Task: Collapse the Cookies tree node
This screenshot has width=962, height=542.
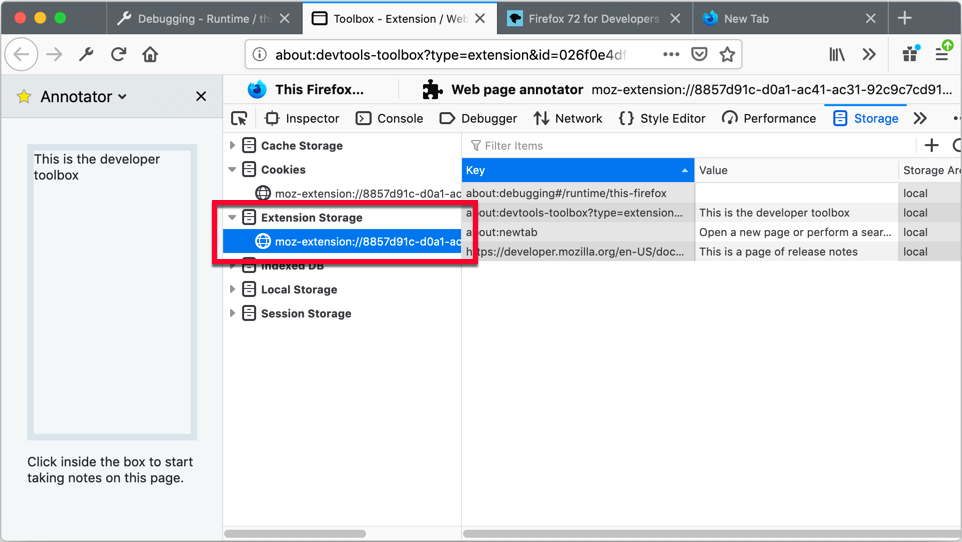Action: [x=233, y=169]
